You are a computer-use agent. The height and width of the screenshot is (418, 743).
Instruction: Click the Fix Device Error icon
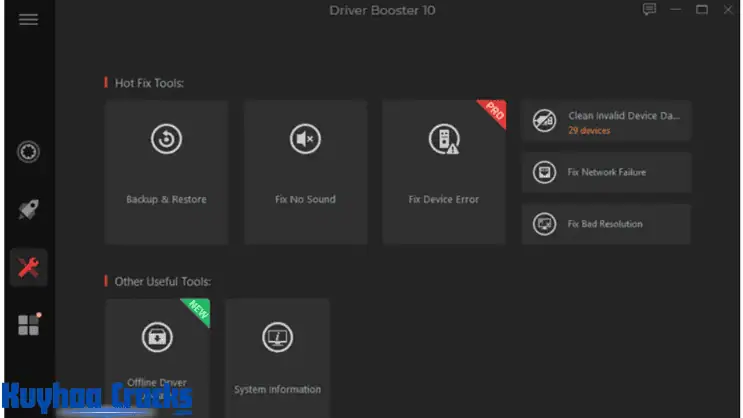coord(443,140)
